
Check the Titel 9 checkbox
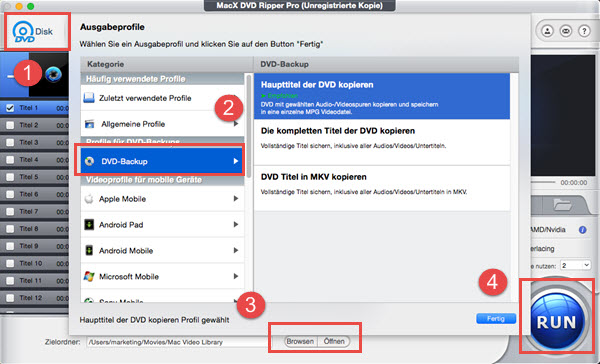(x=10, y=246)
